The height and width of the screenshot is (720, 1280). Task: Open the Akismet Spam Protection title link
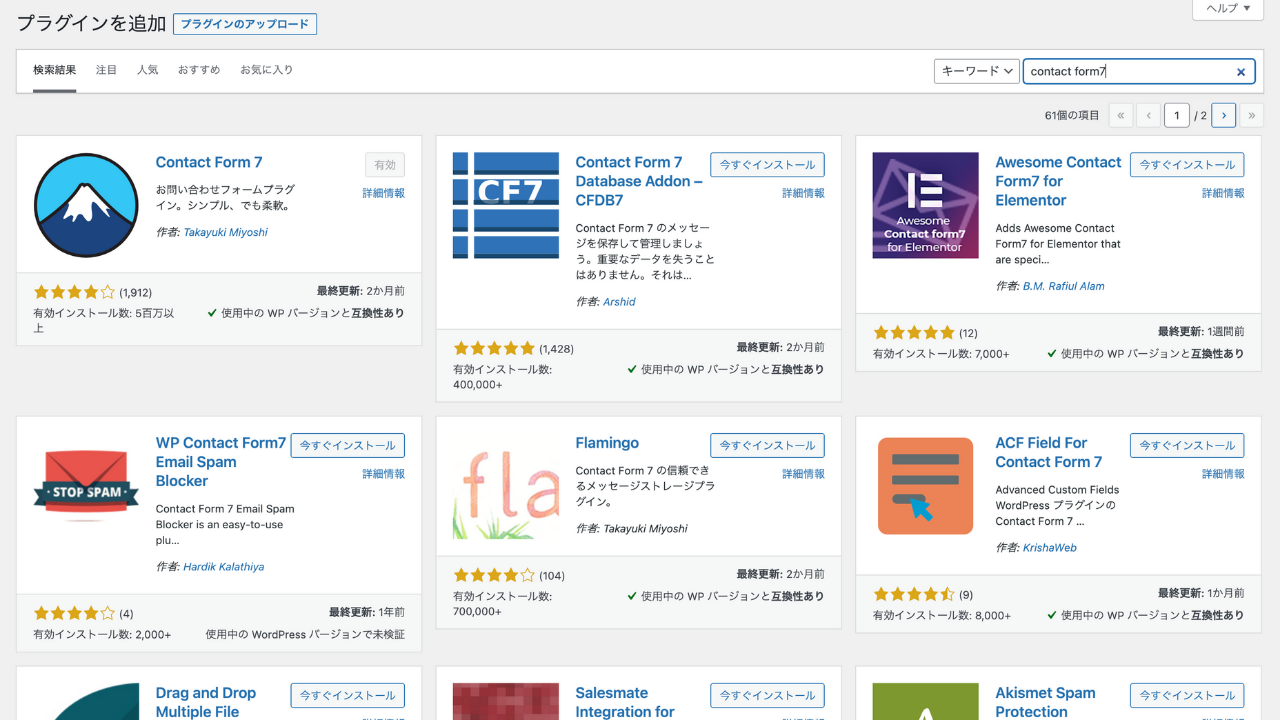tap(1045, 702)
